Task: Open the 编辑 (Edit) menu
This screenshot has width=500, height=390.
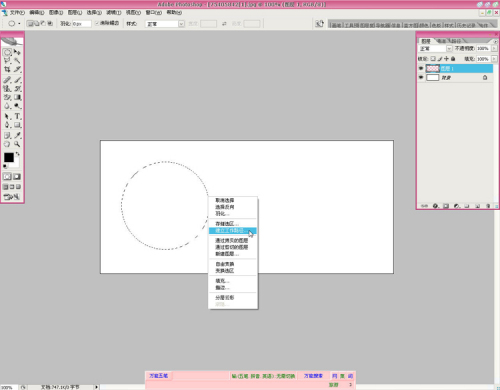Action: pos(37,12)
